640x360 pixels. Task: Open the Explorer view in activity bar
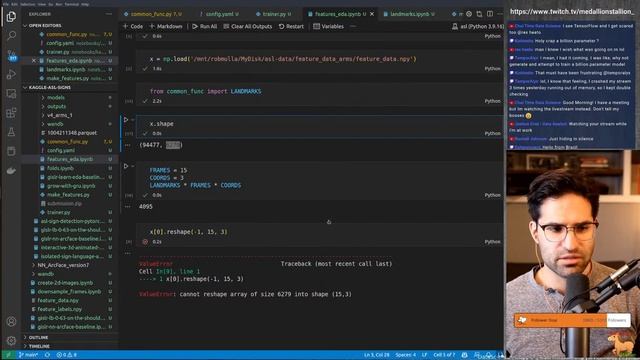click(11, 17)
